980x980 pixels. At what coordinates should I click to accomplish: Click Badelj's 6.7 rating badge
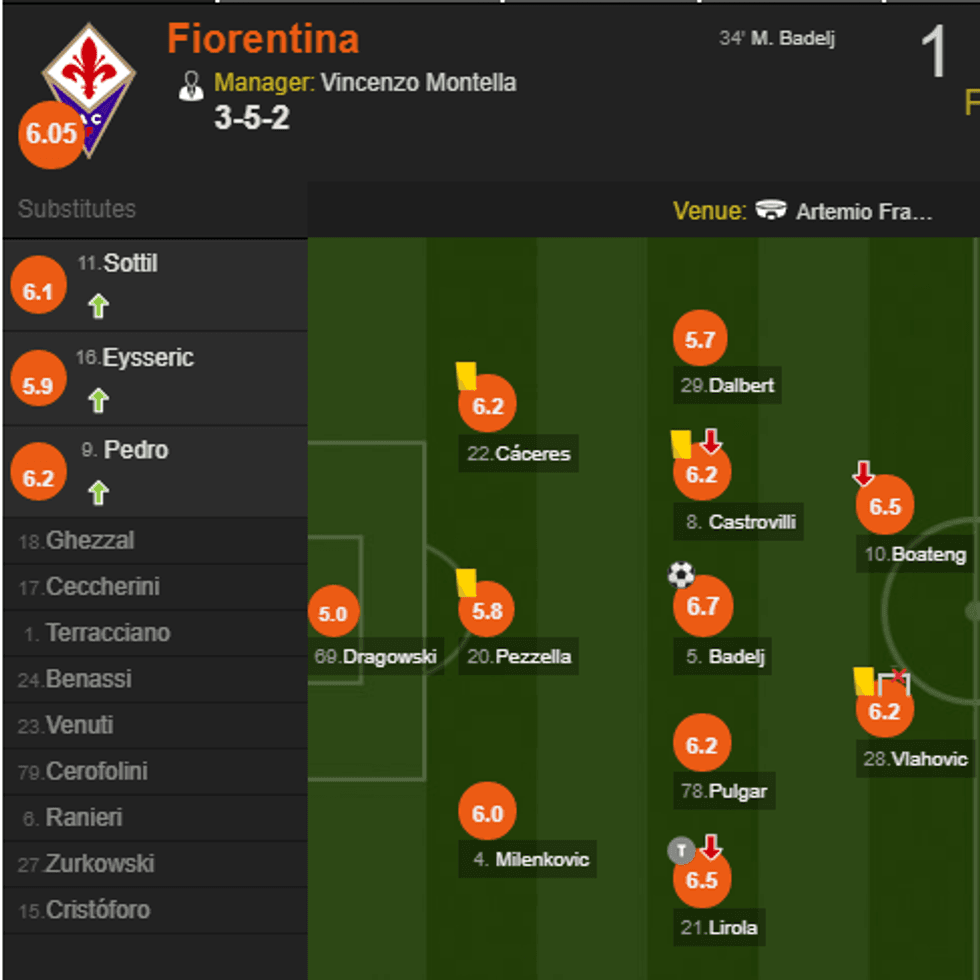click(x=703, y=606)
